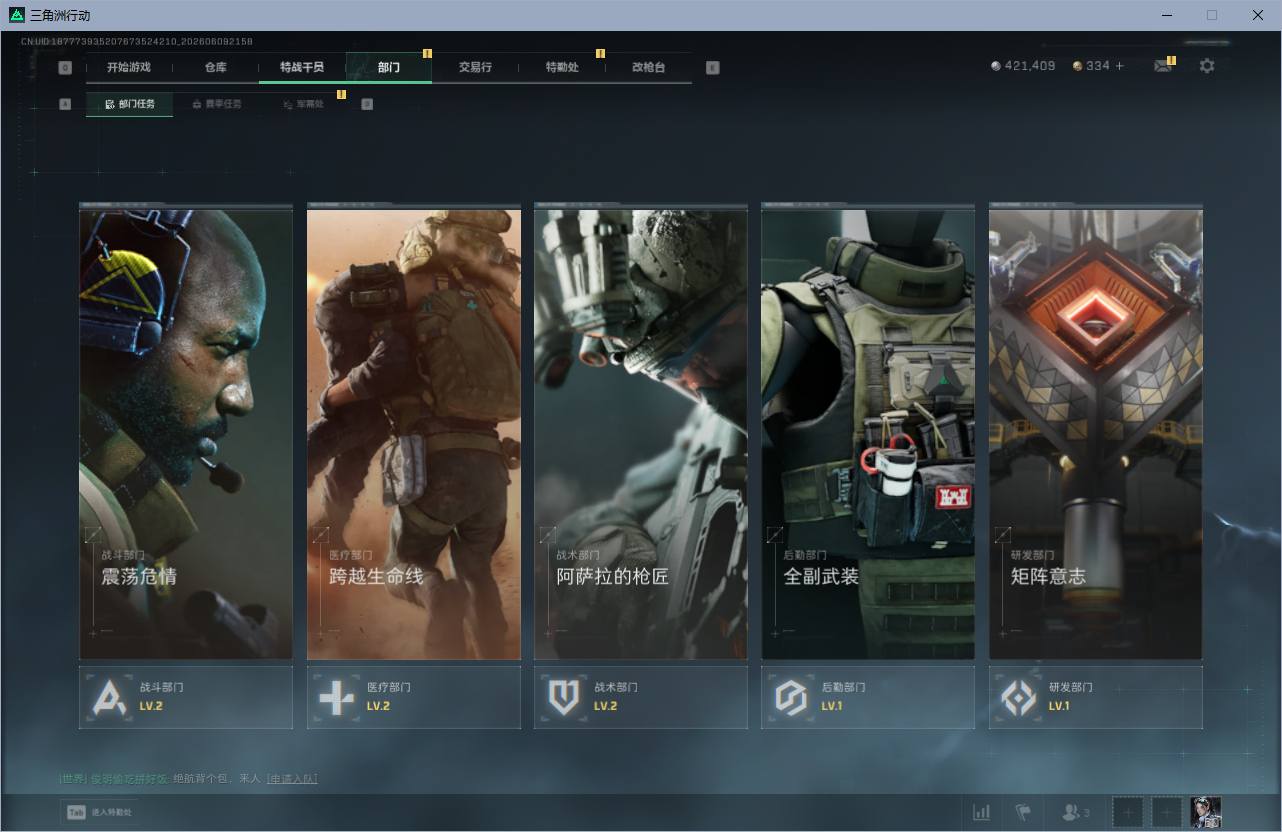Click the second empty squad slot plus
The image size is (1282, 832).
(1166, 812)
